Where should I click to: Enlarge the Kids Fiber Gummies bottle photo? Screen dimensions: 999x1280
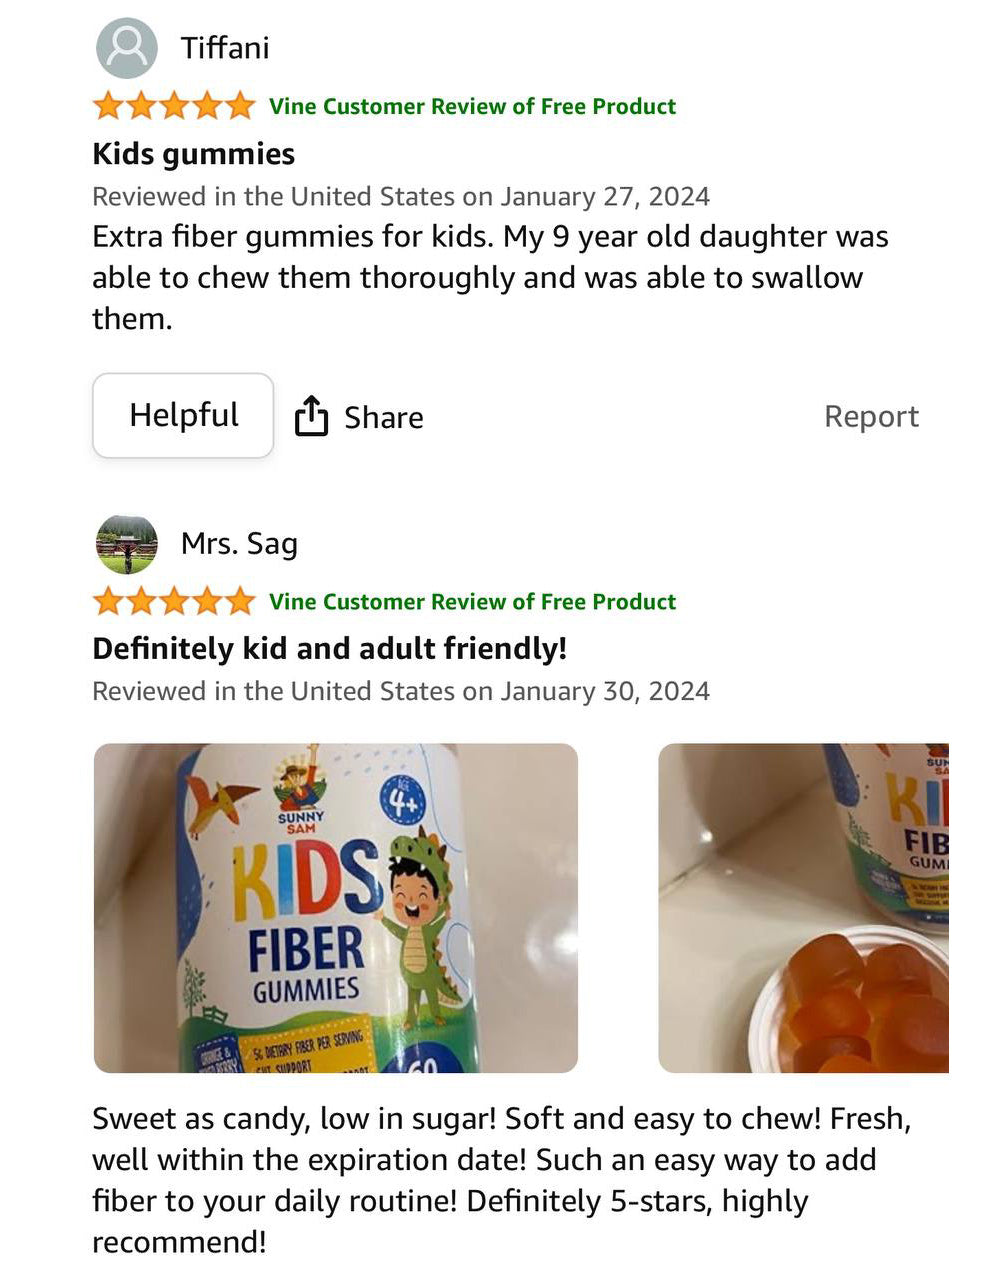(336, 907)
